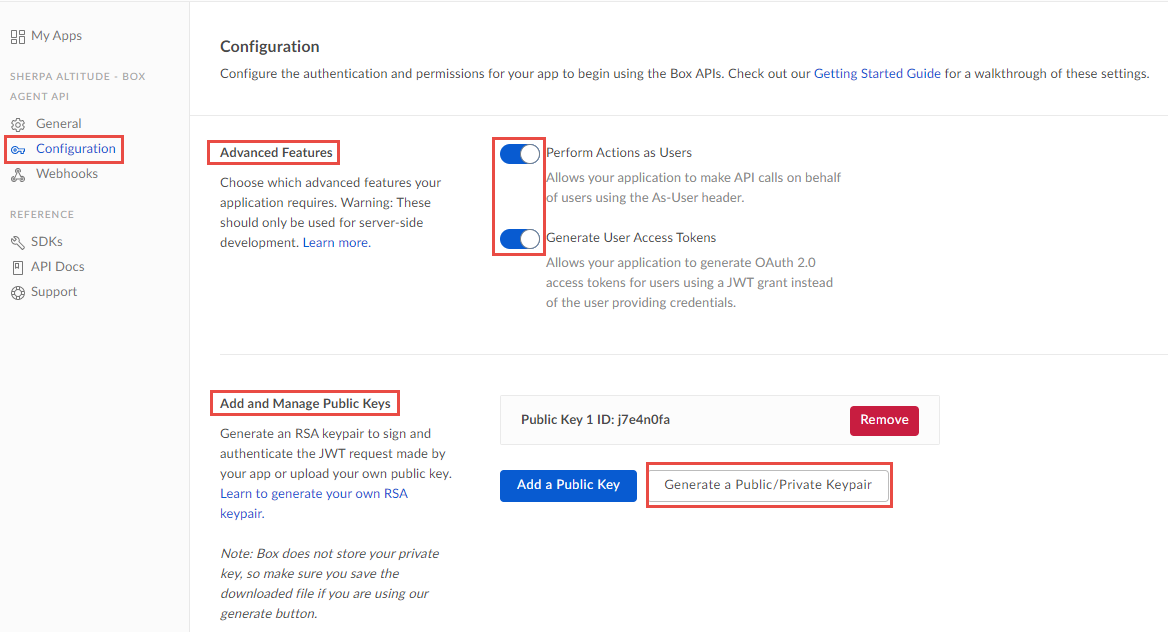Open the Getting Started Guide link
The height and width of the screenshot is (632, 1168).
tap(877, 74)
